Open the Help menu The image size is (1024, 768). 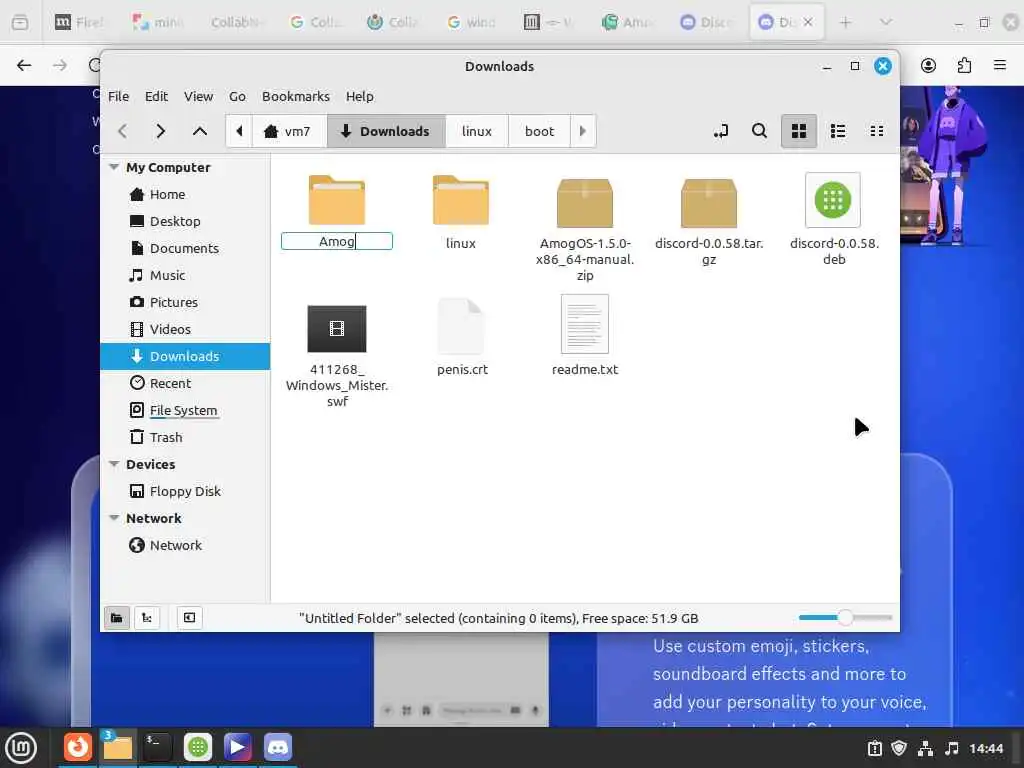click(359, 96)
